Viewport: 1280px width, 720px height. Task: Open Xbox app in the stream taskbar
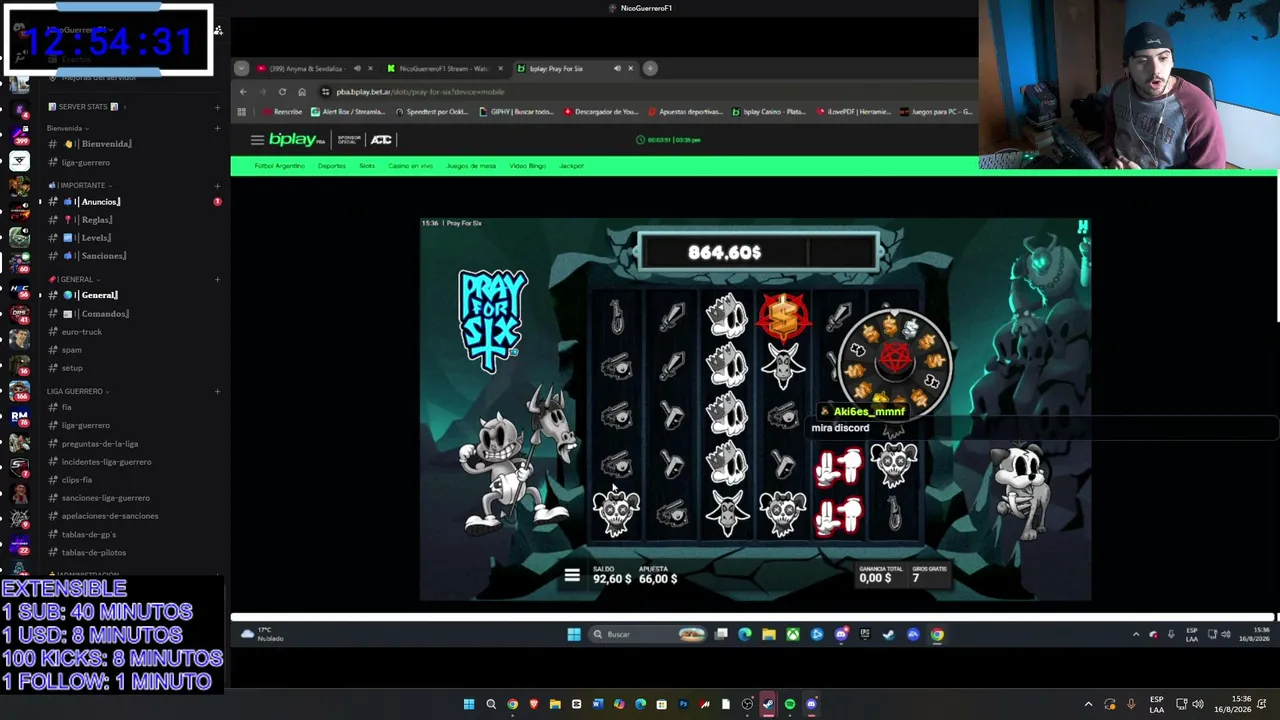pyautogui.click(x=793, y=634)
